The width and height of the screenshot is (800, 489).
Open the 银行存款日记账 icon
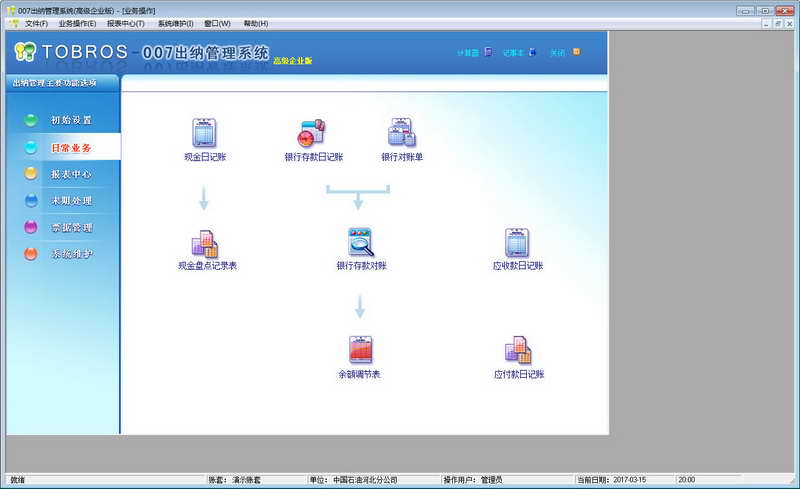coord(312,133)
